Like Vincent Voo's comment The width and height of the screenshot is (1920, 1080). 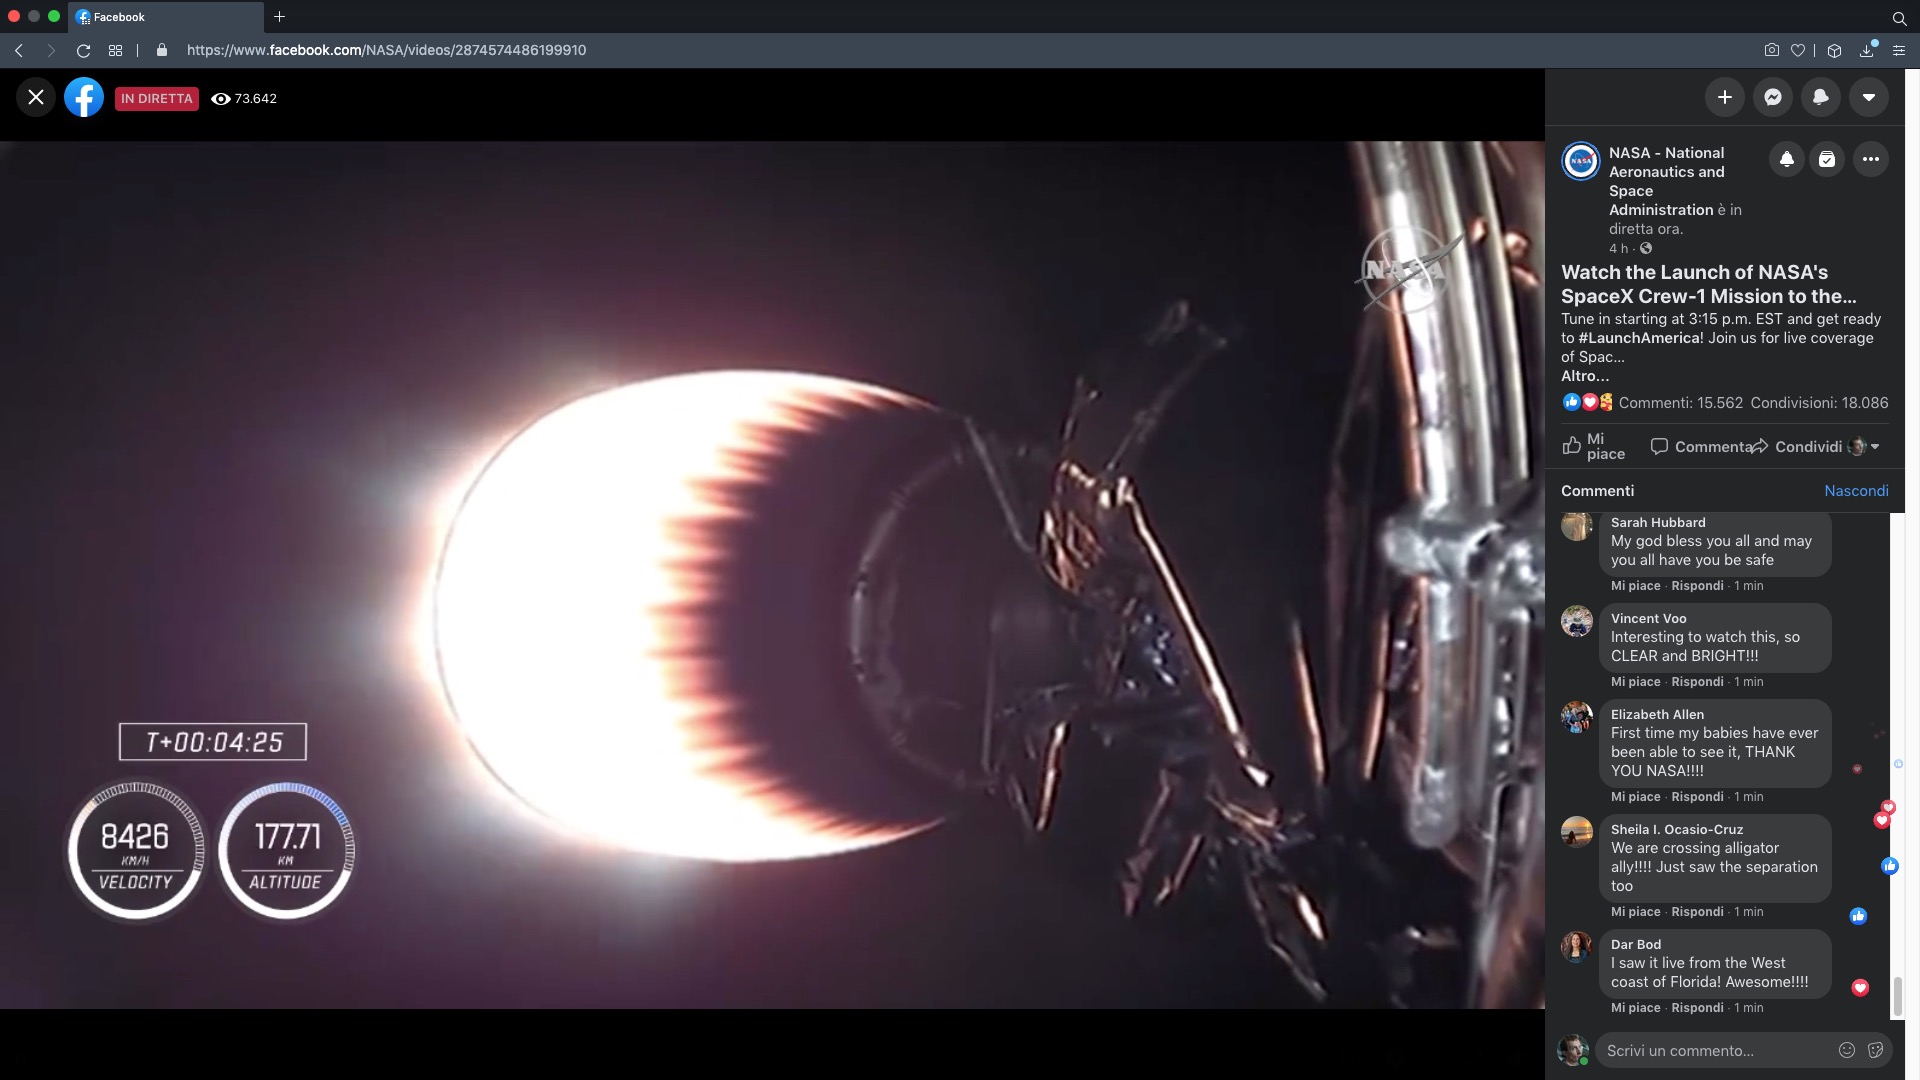click(x=1635, y=682)
